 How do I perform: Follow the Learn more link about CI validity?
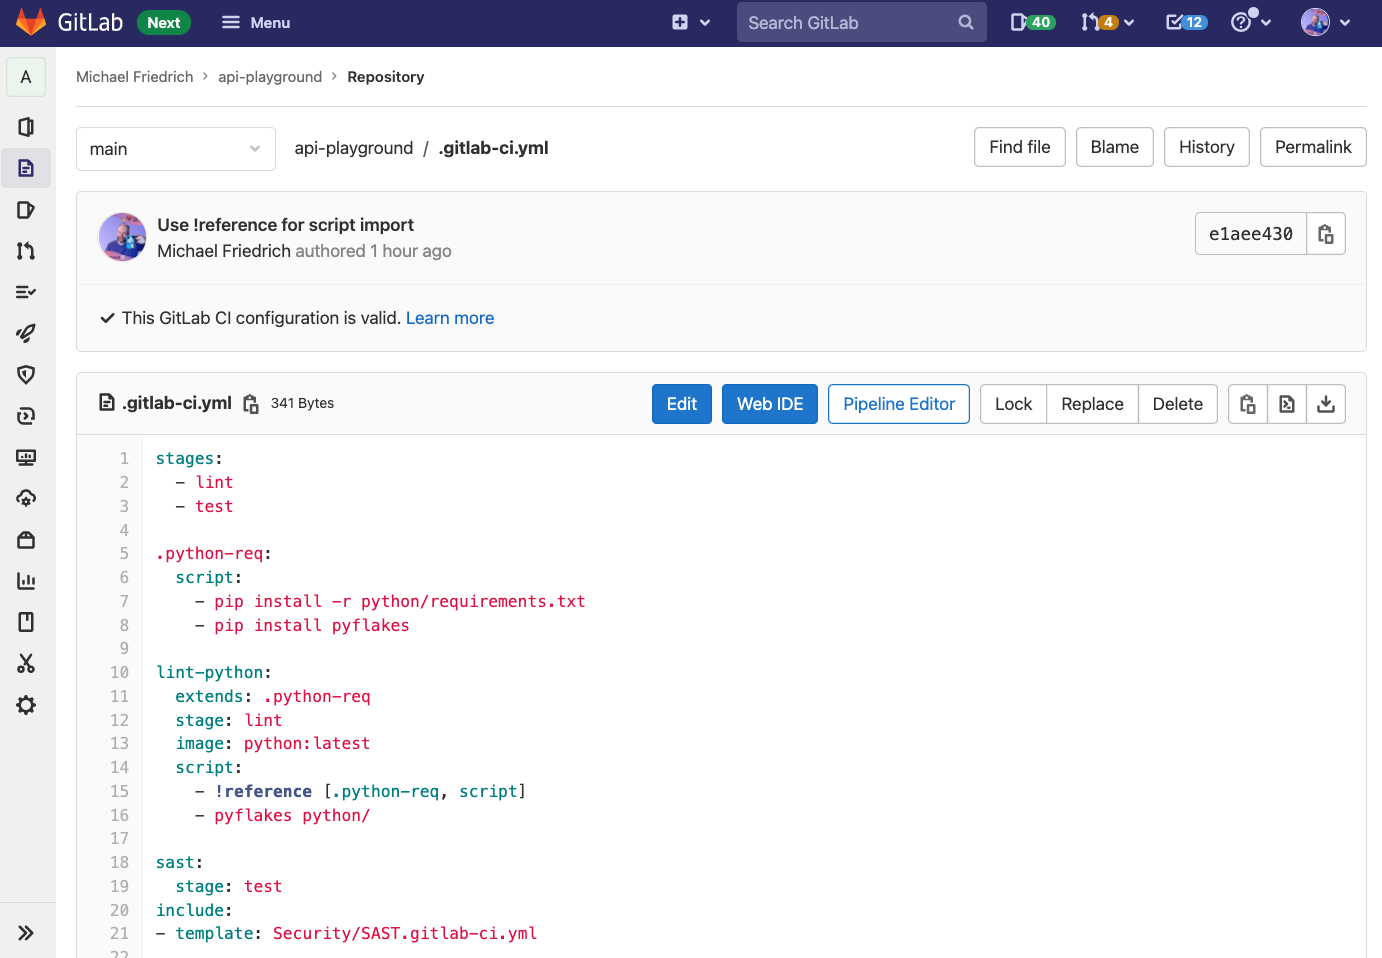tap(449, 317)
